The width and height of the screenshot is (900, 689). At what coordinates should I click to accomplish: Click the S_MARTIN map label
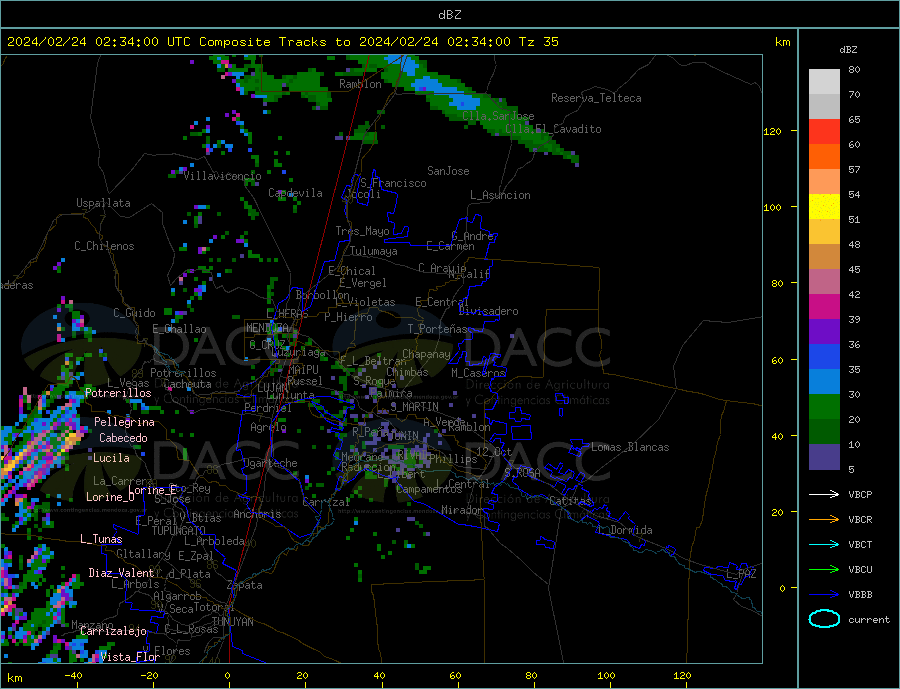point(414,407)
